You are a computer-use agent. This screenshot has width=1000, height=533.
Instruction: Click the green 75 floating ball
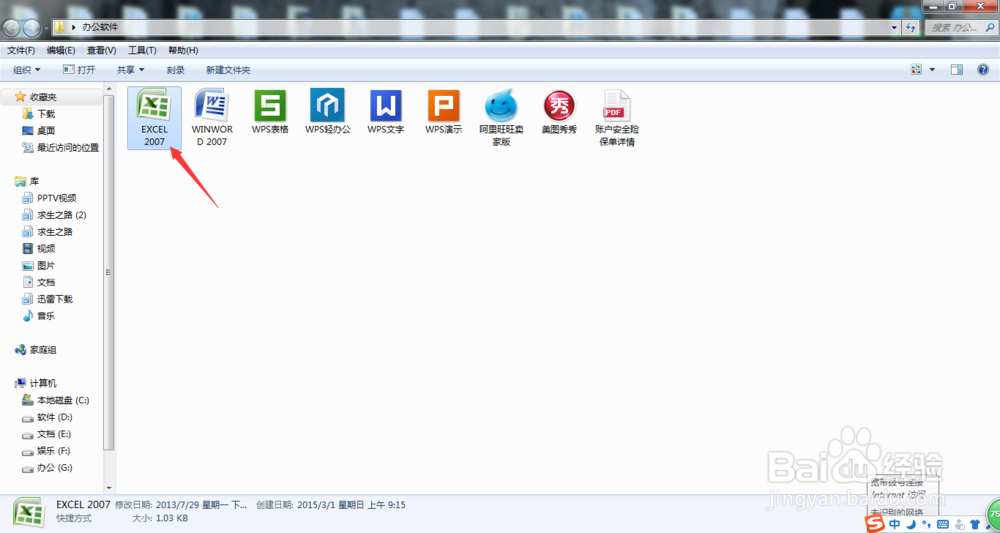(x=994, y=514)
